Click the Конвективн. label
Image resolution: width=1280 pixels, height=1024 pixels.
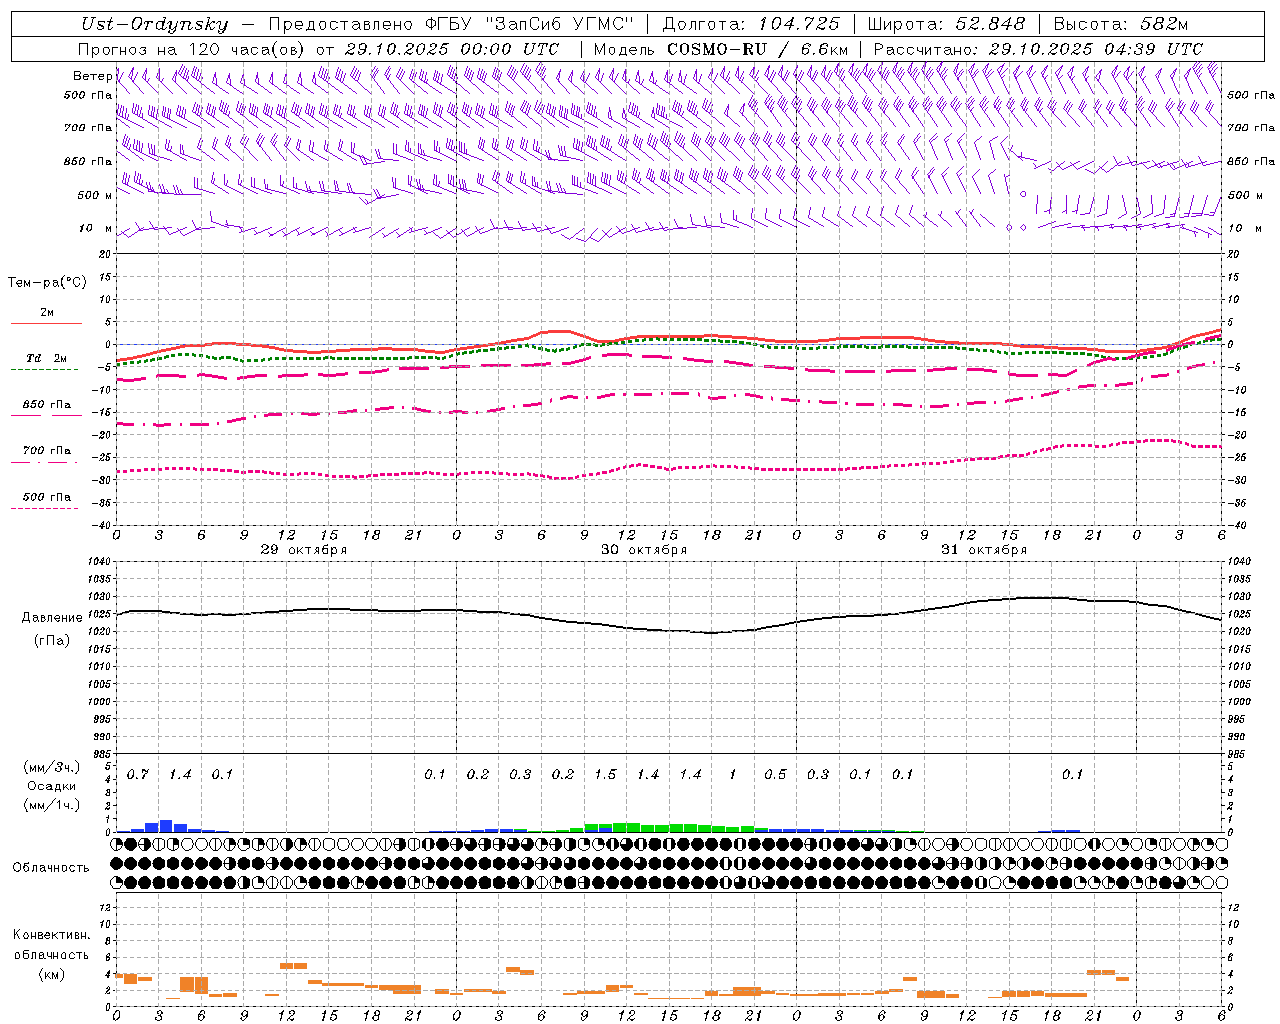51,935
